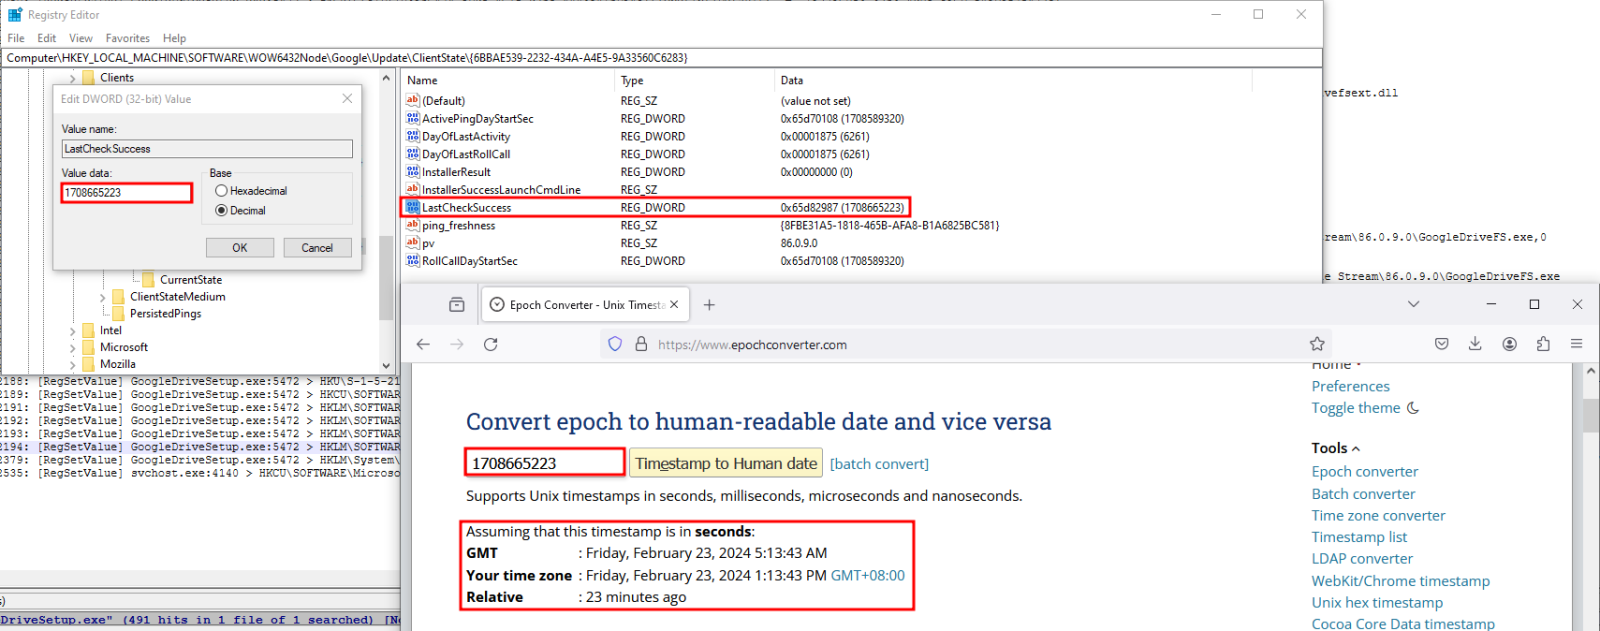Reload the Epoch Converter page
This screenshot has width=1600, height=631.
click(491, 344)
